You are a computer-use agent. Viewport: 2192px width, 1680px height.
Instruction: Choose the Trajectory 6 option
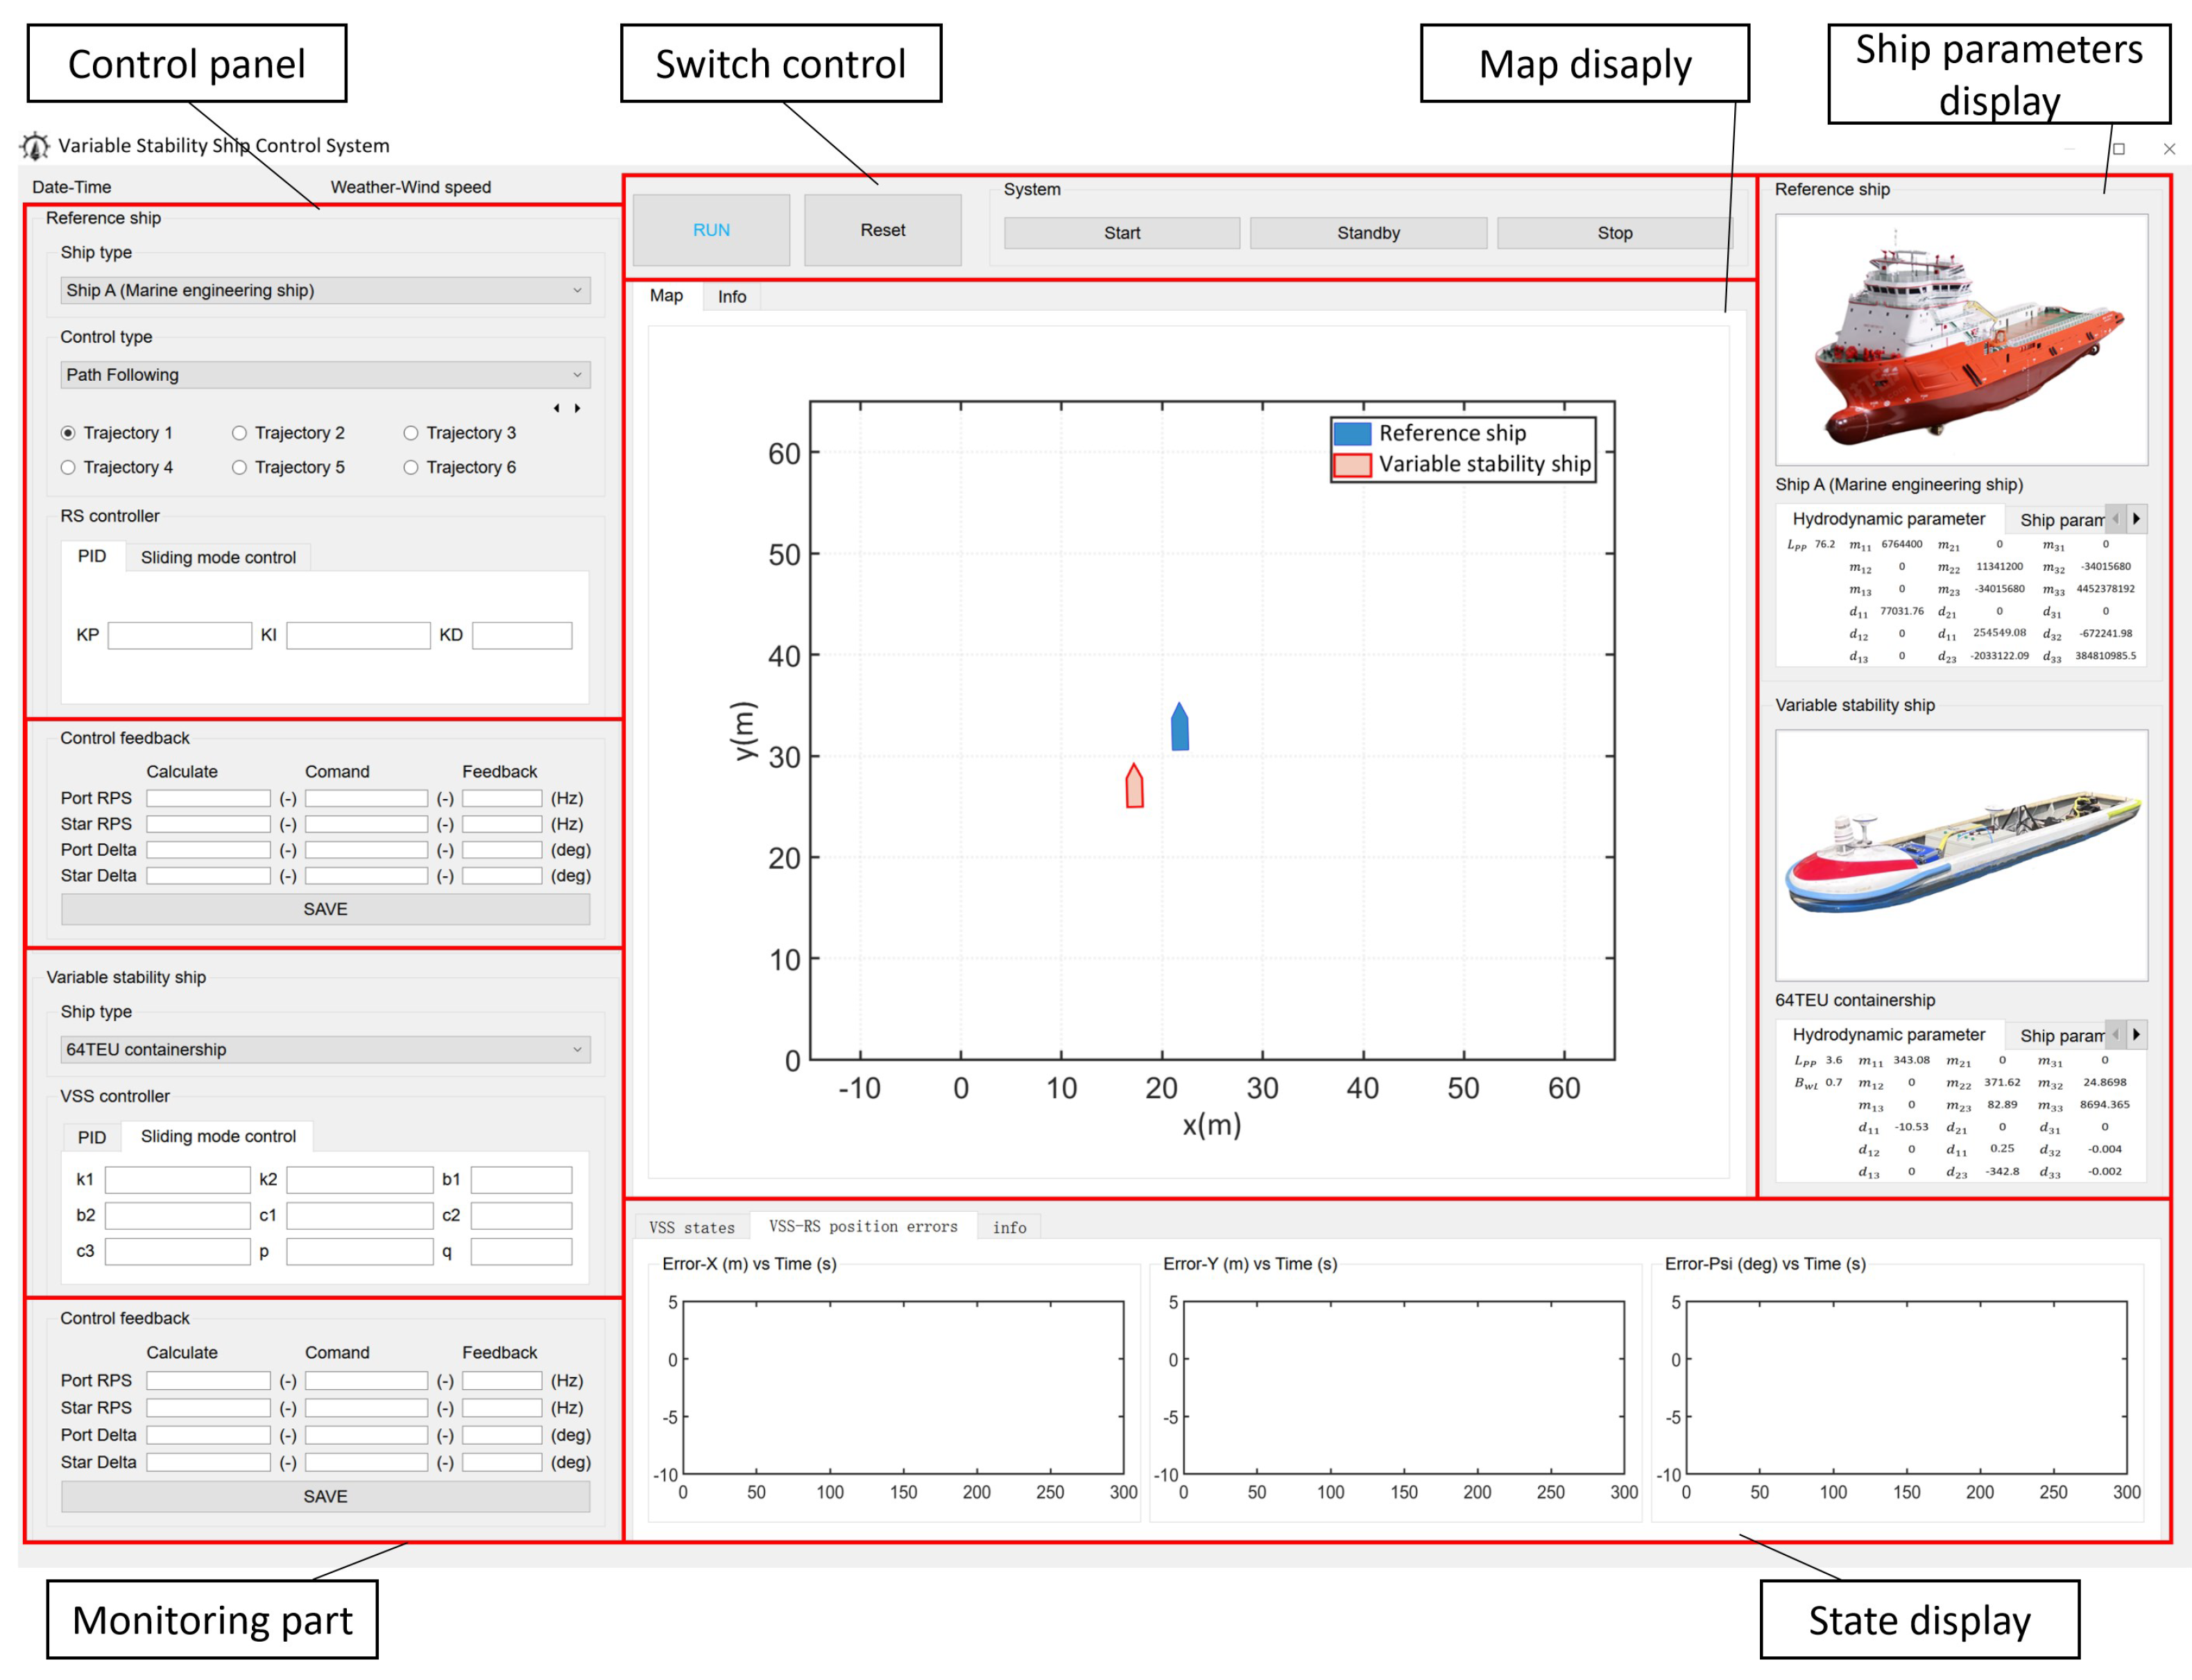pyautogui.click(x=410, y=467)
